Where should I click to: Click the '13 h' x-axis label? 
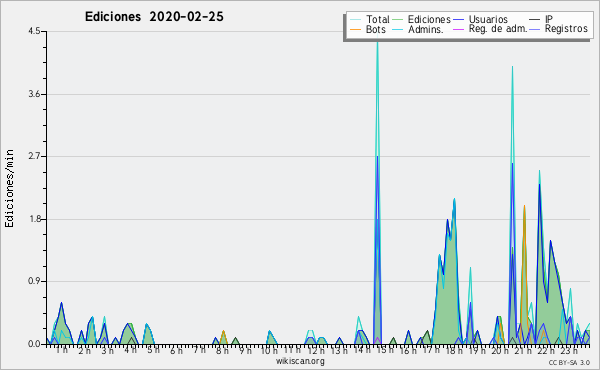(x=339, y=350)
